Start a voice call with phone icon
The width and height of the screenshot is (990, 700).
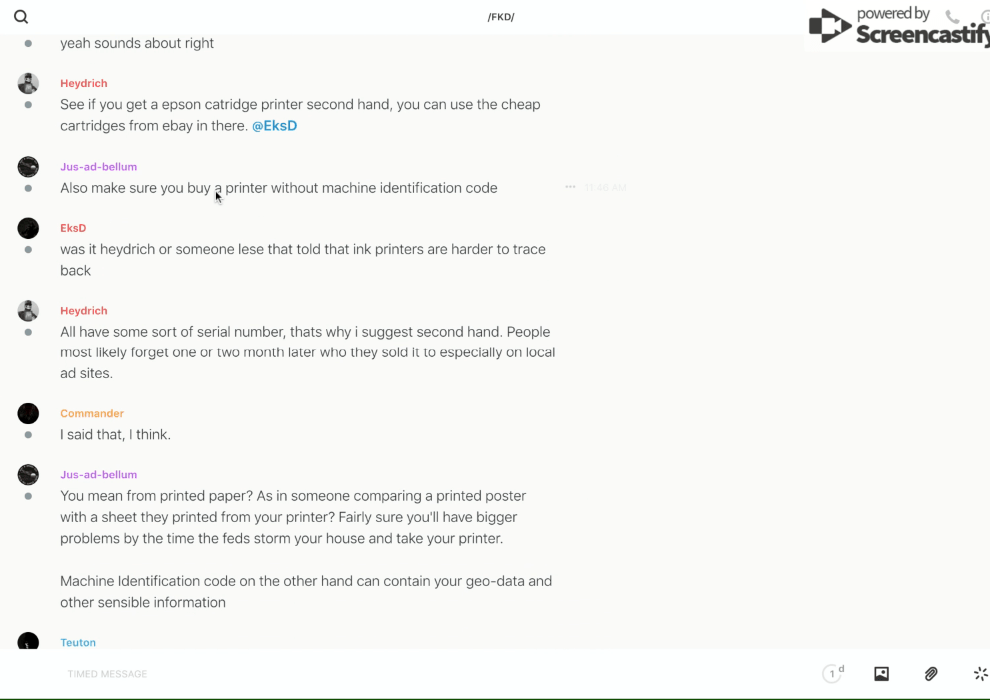coord(952,17)
